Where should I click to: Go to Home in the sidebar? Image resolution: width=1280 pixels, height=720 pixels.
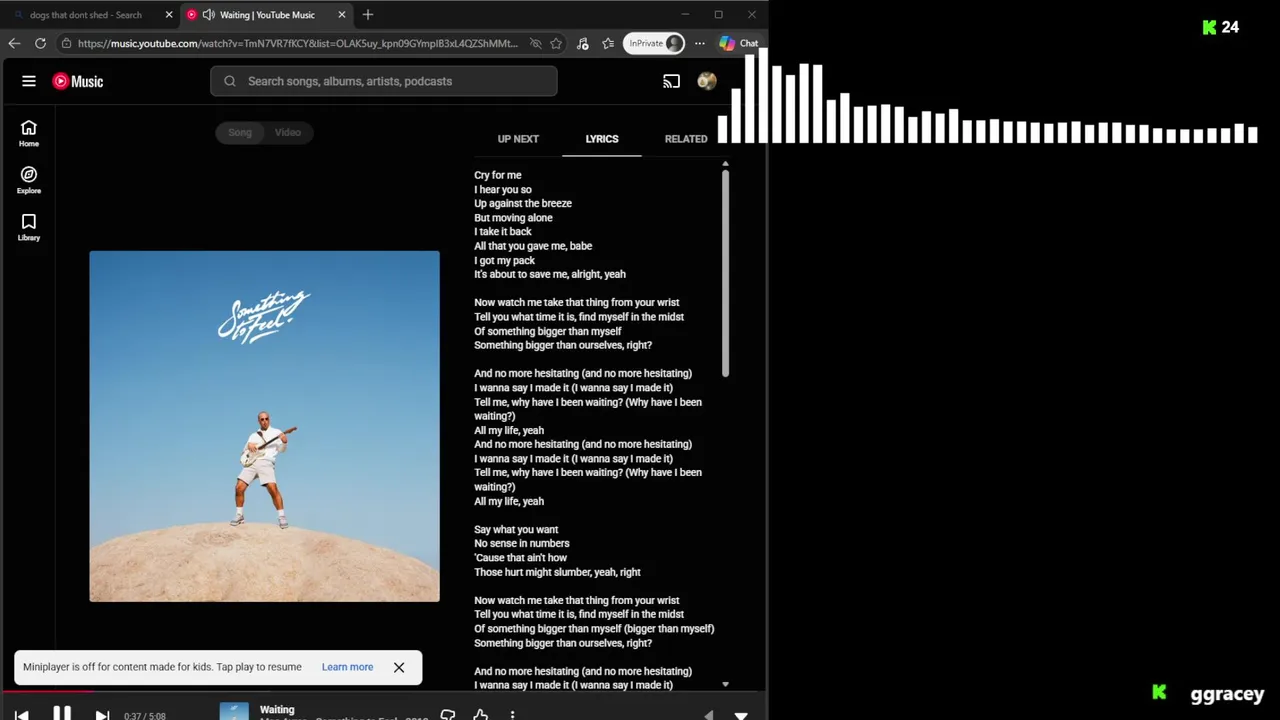pos(29,133)
